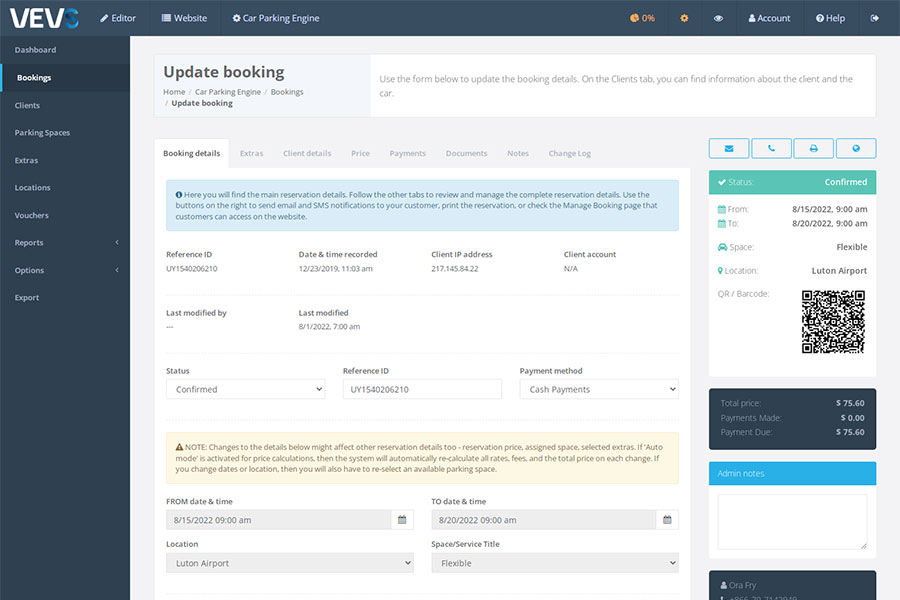
Task: Open the Location dropdown
Action: tap(290, 563)
